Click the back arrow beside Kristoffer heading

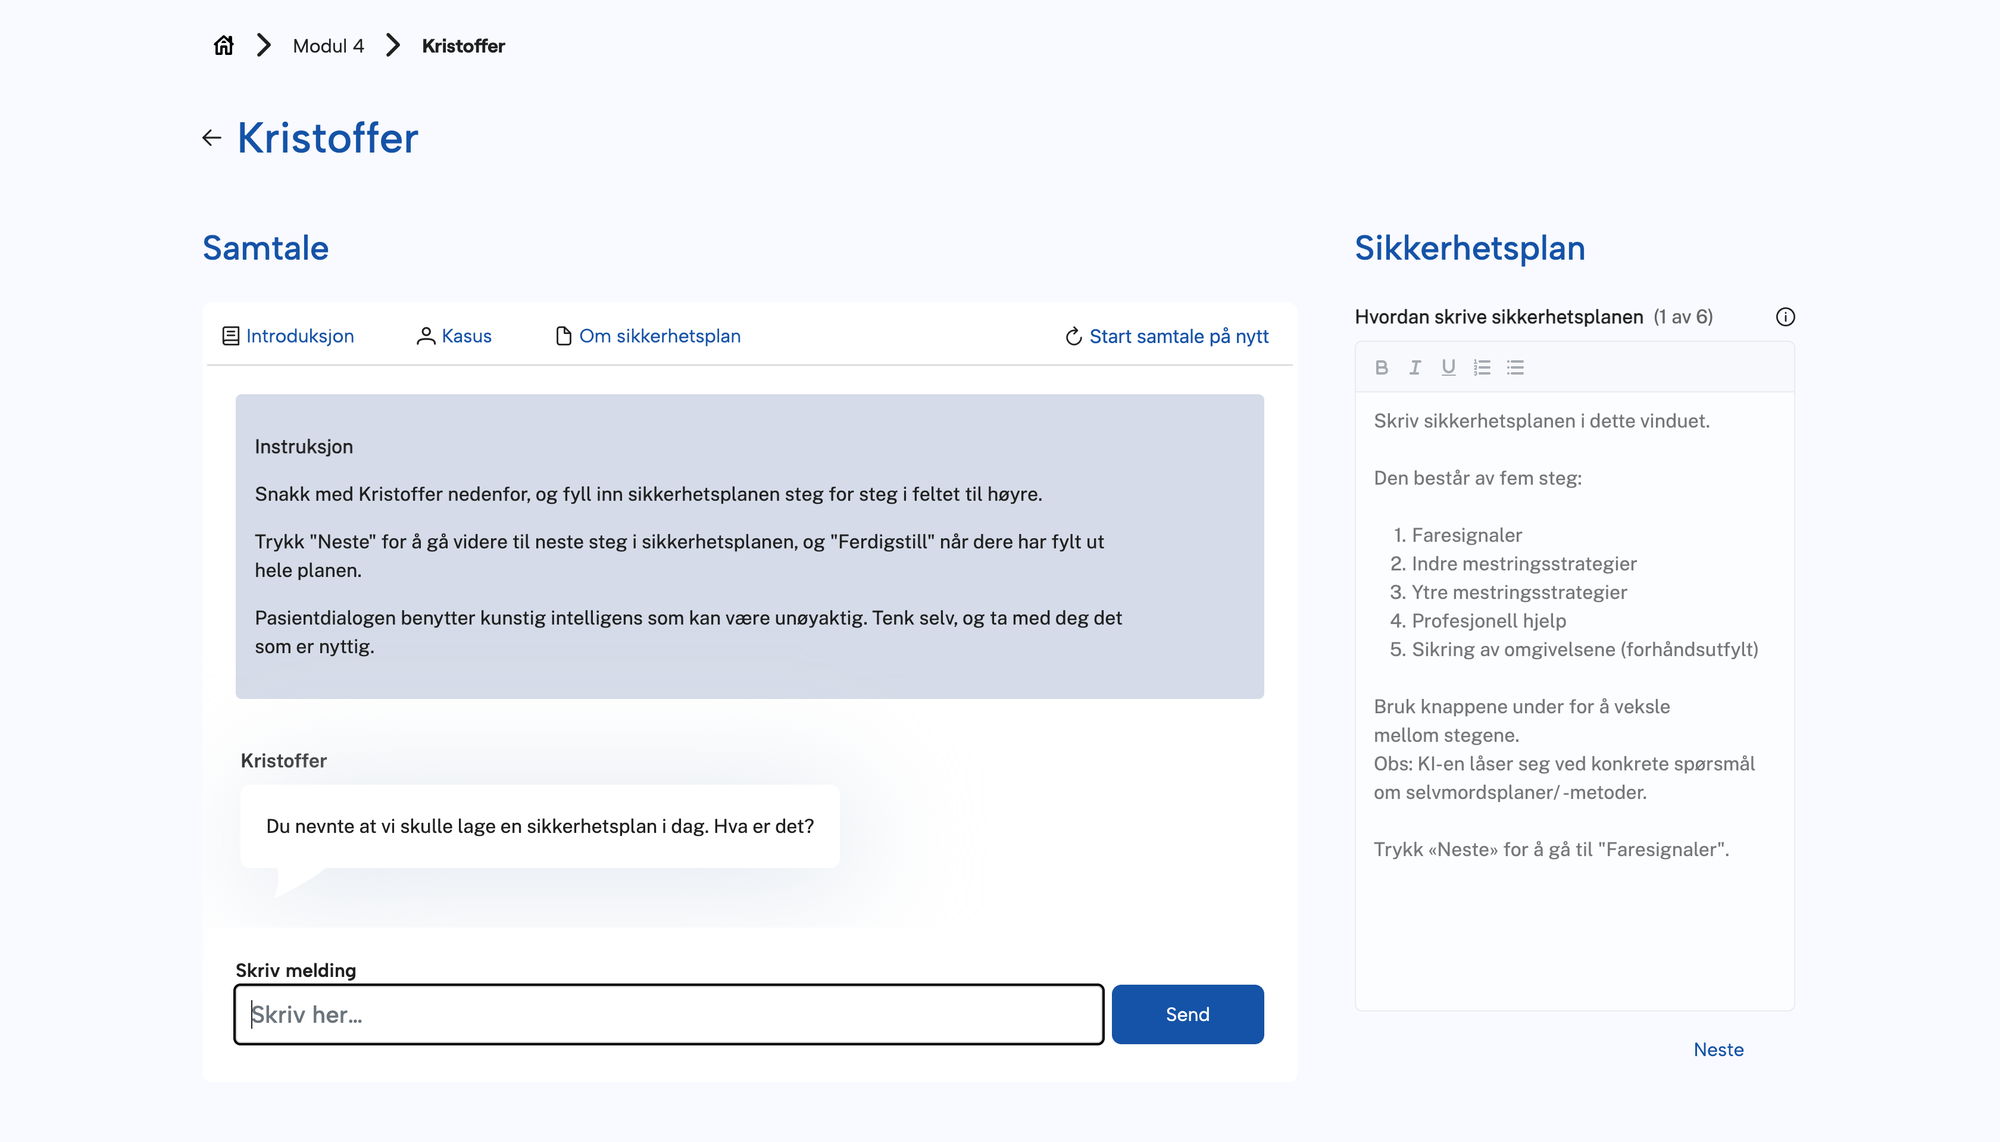[x=212, y=138]
